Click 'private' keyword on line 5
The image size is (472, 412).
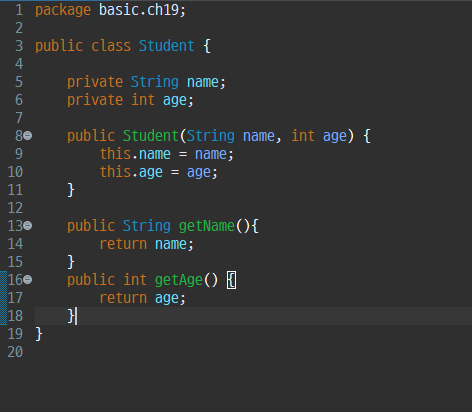coord(95,82)
